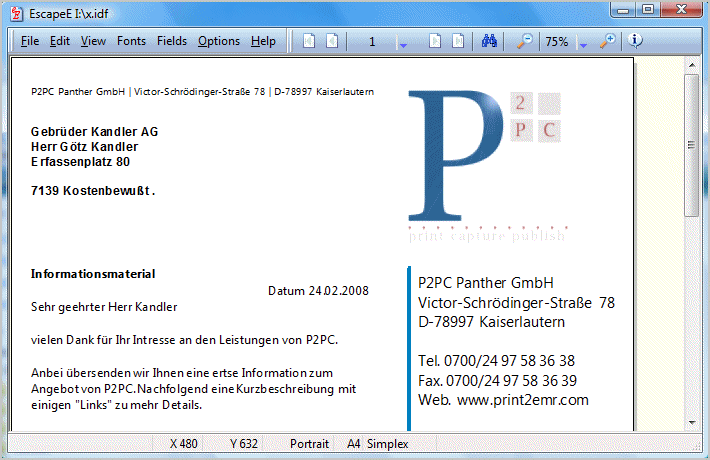Screen dimensions: 710x460
Task: Click the telephone number line 'Tel. 0700/24 97 58 36 38'
Action: pyautogui.click(x=496, y=361)
